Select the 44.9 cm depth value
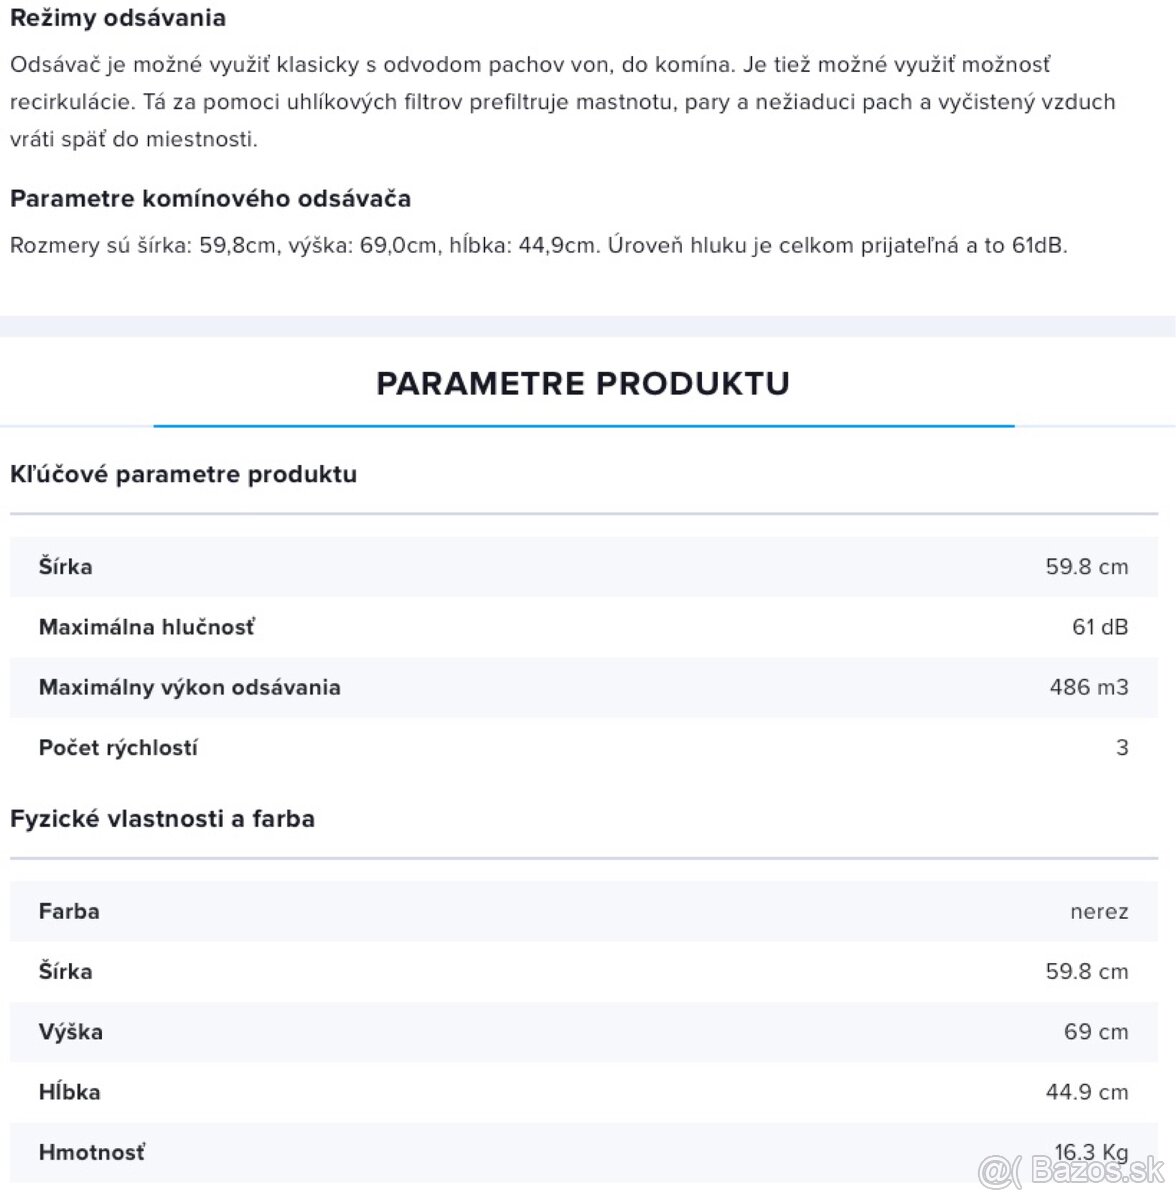This screenshot has width=1176, height=1200. [x=1086, y=1091]
